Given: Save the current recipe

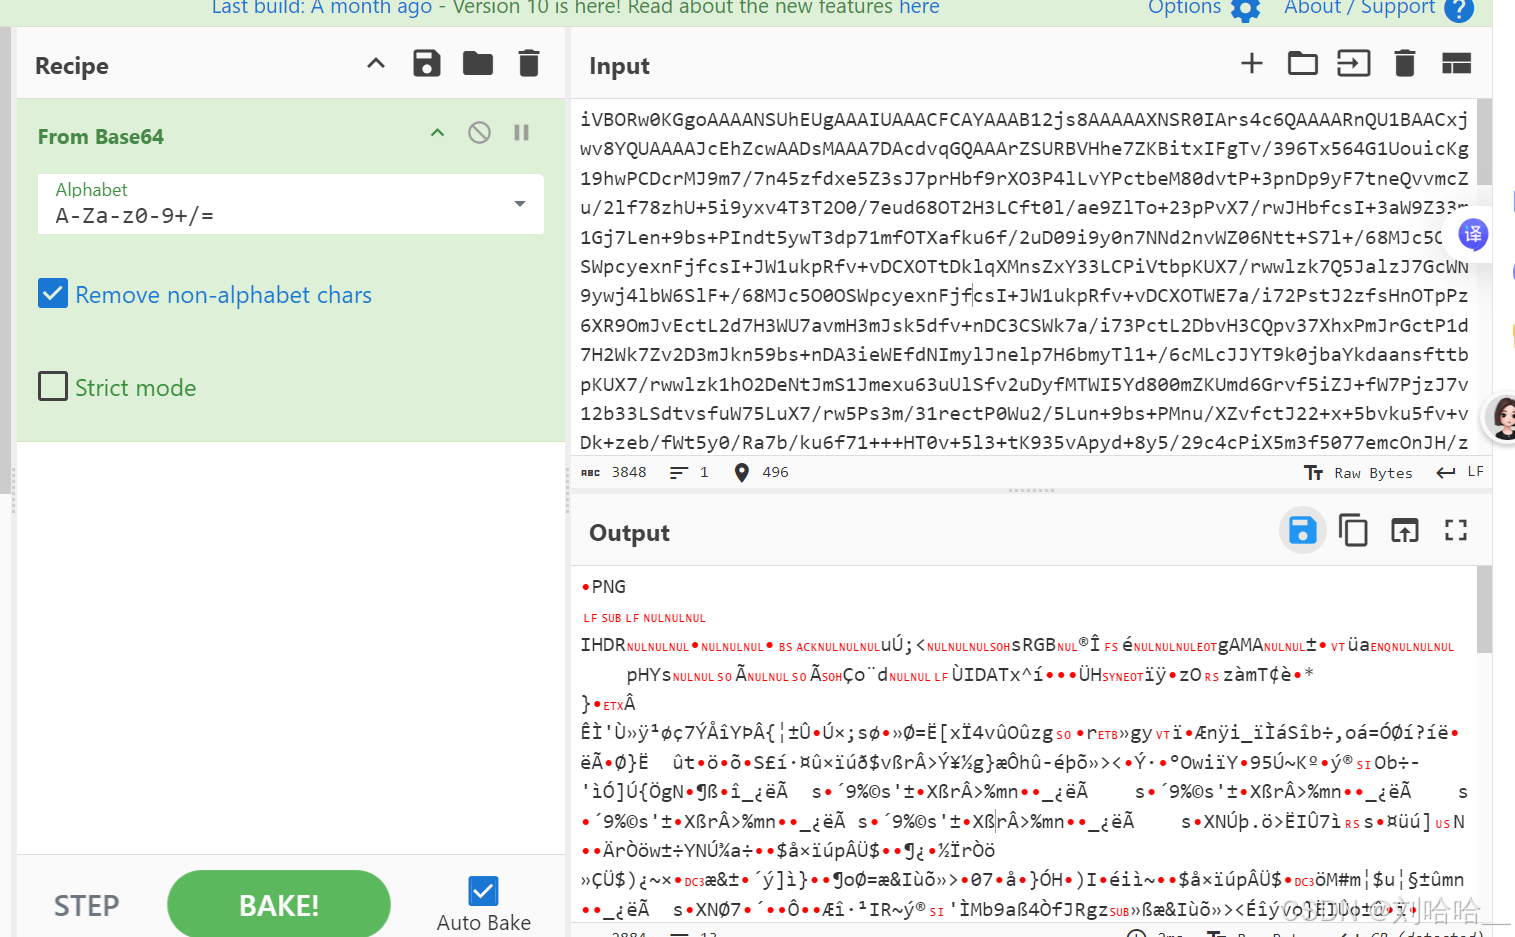Looking at the screenshot, I should 427,63.
